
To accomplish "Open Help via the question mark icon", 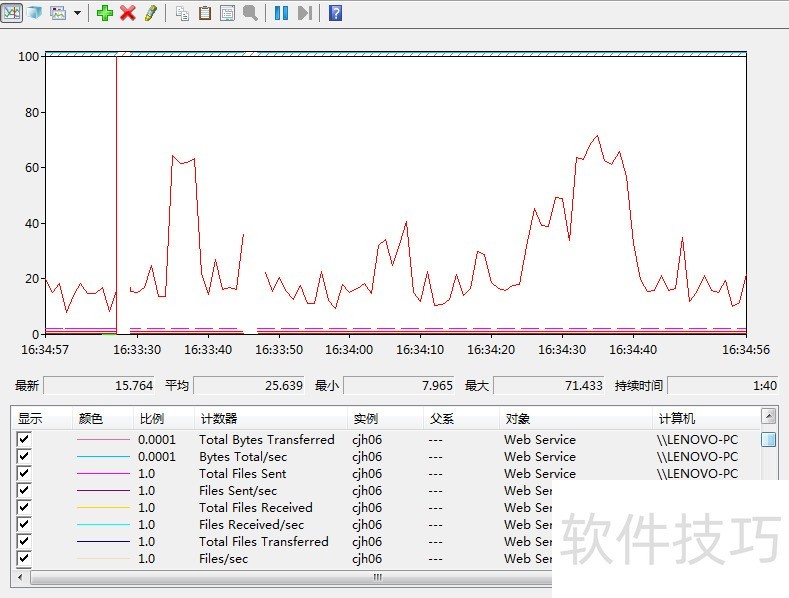I will (x=335, y=13).
